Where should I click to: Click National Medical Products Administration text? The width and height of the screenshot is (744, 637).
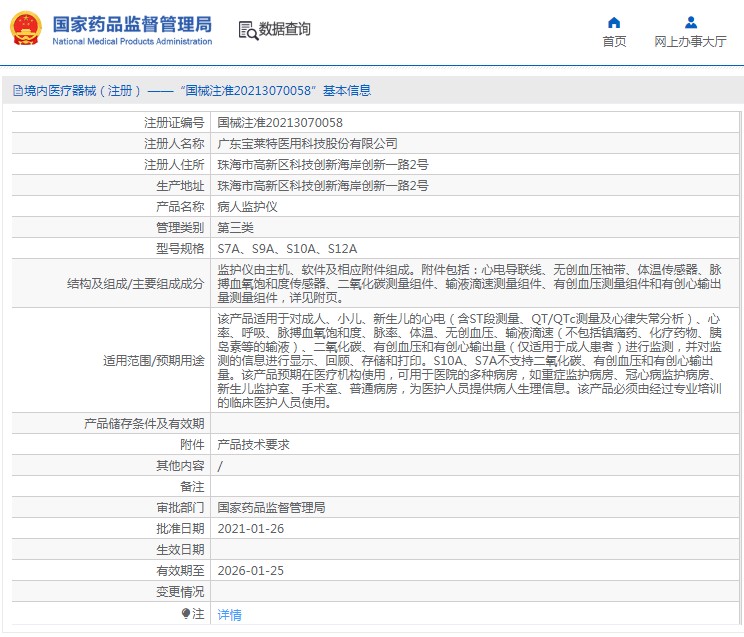(132, 41)
